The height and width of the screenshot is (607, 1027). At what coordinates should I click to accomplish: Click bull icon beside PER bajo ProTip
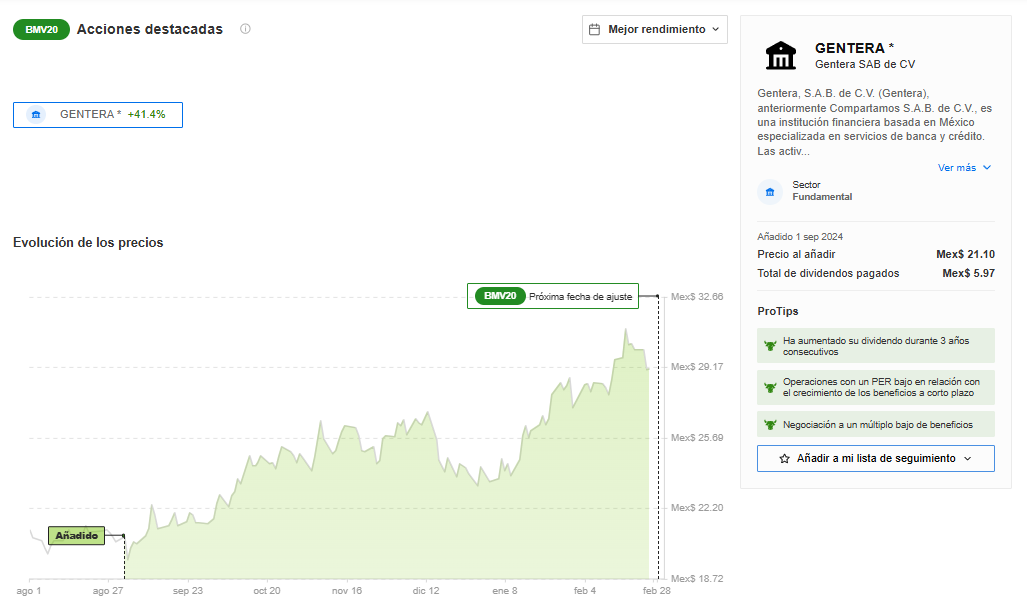[770, 387]
